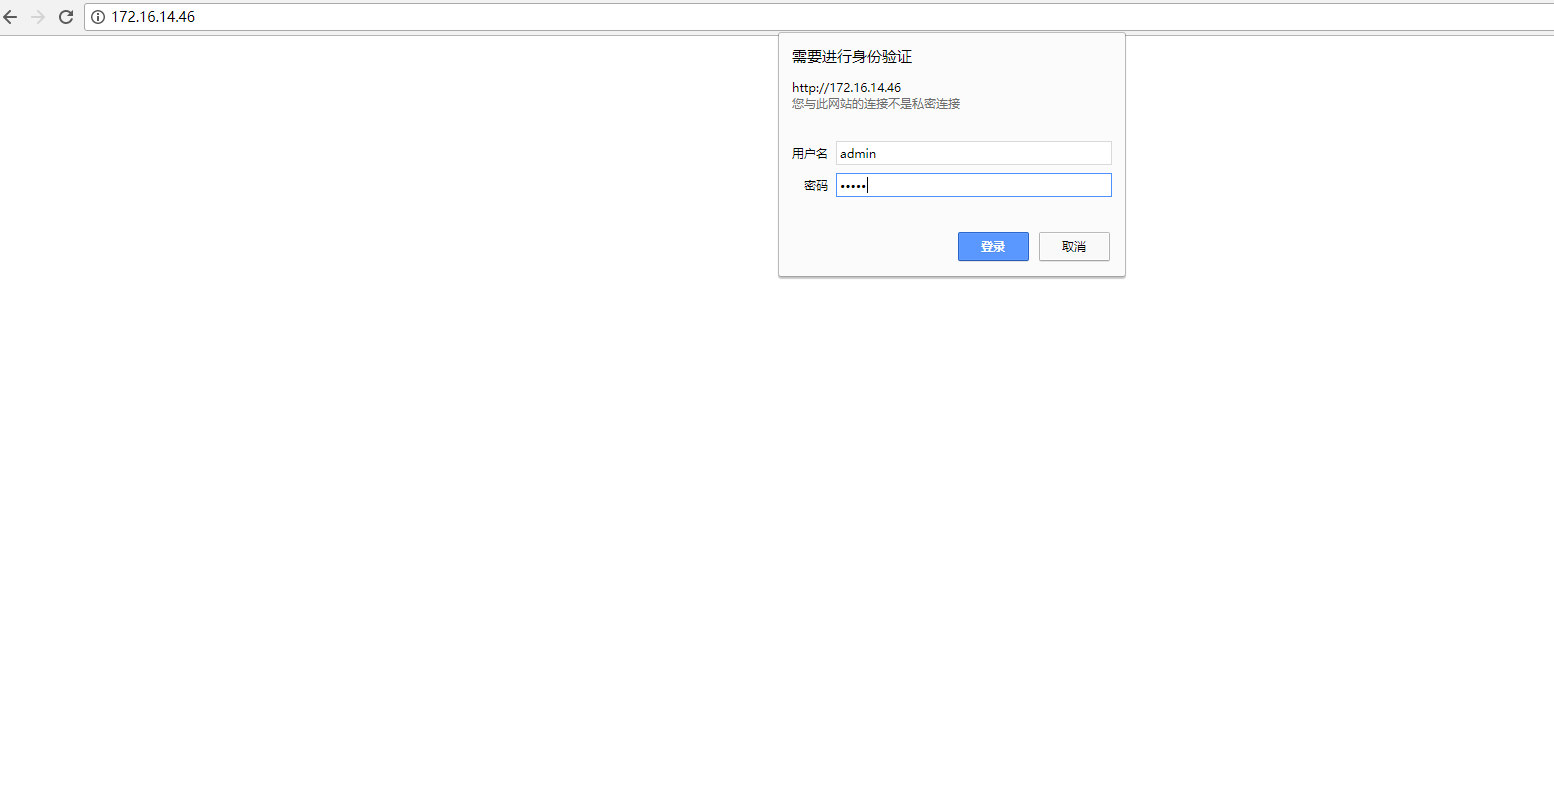Click the 用户名 label

pos(809,154)
